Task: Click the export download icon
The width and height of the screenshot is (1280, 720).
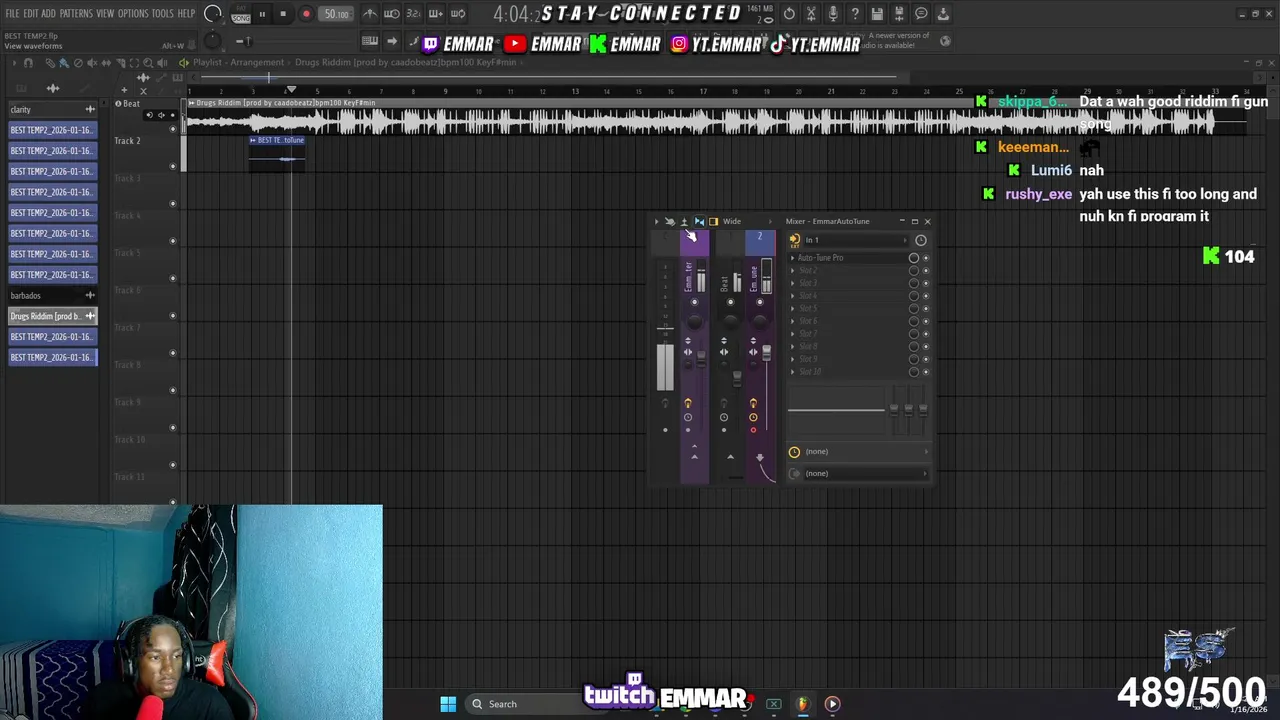Action: click(x=943, y=14)
